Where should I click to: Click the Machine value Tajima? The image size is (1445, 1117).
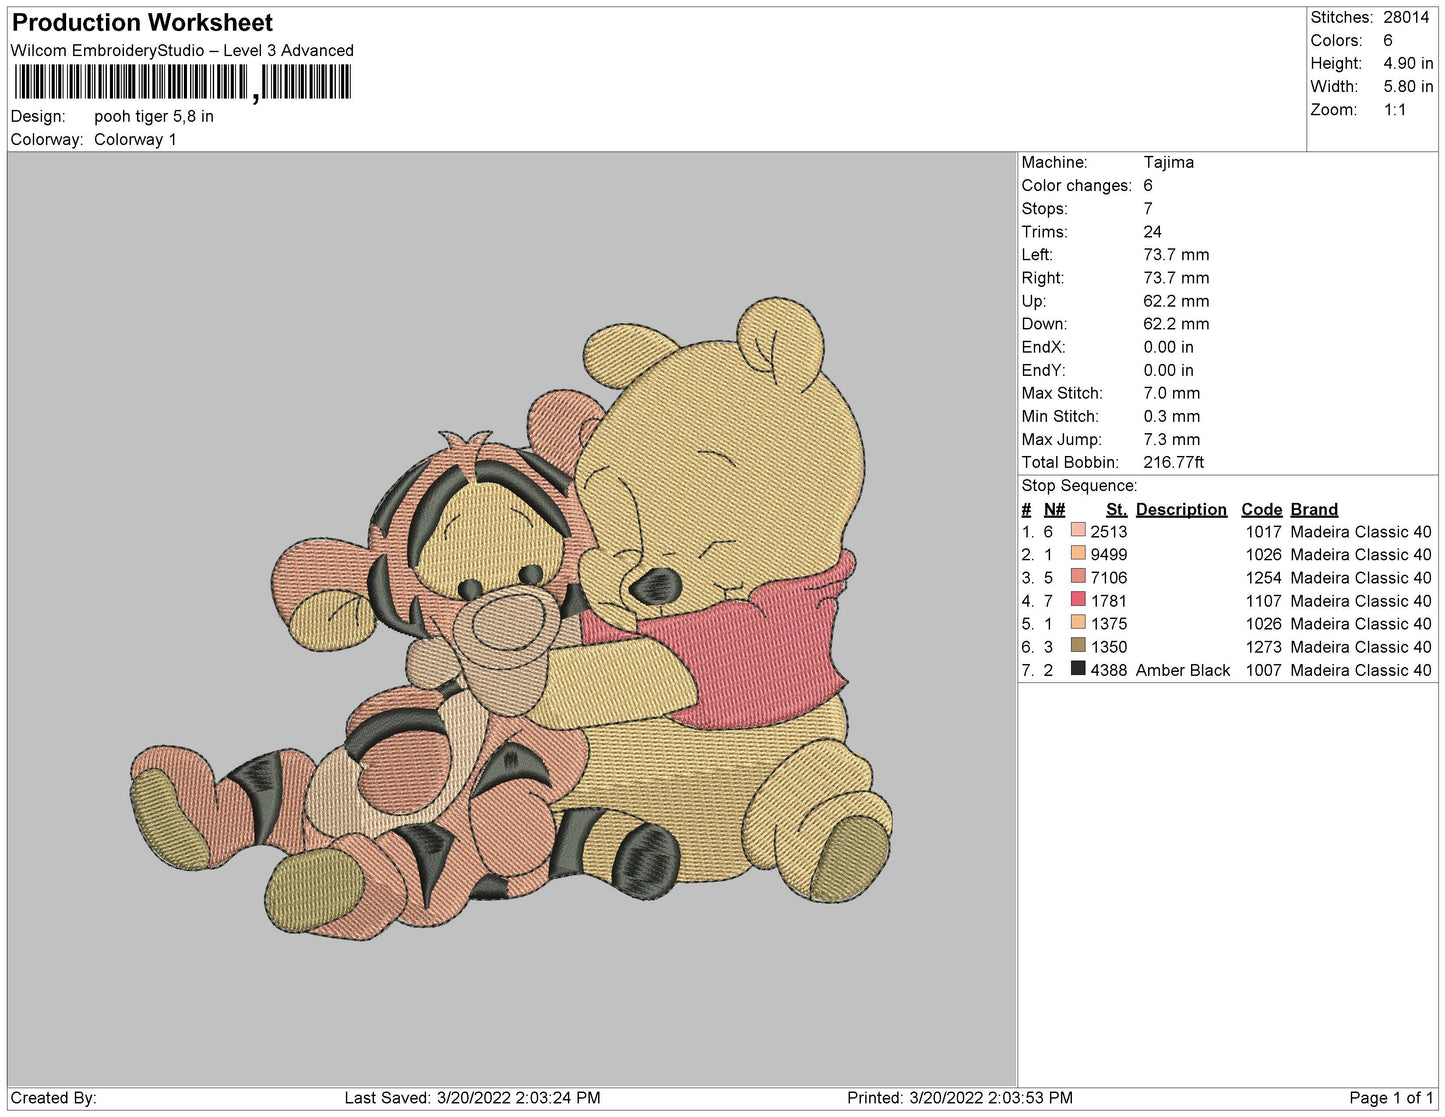[x=1168, y=162]
